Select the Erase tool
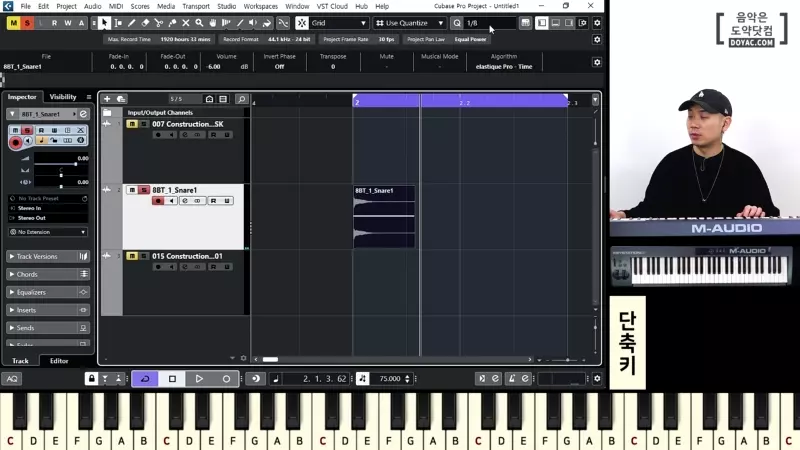Viewport: 800px width, 450px height. (x=145, y=23)
